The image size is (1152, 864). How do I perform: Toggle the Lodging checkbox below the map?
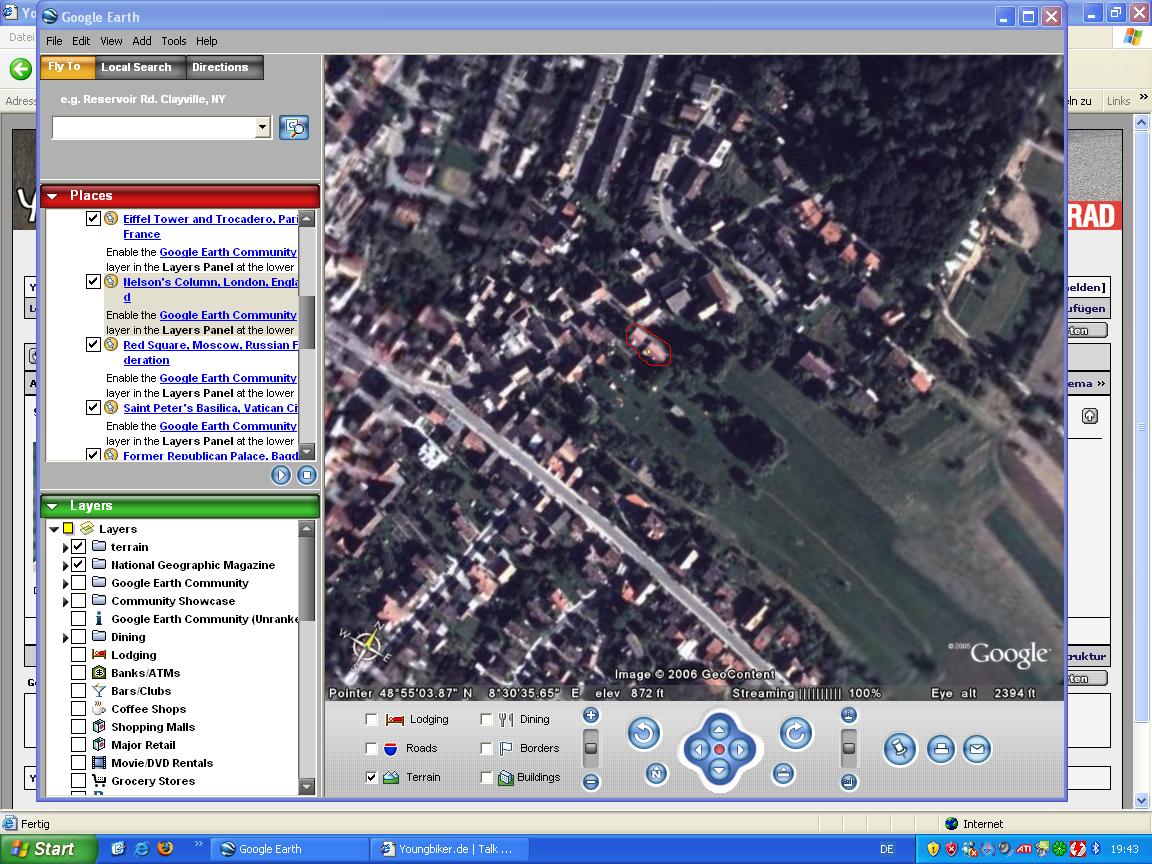371,719
